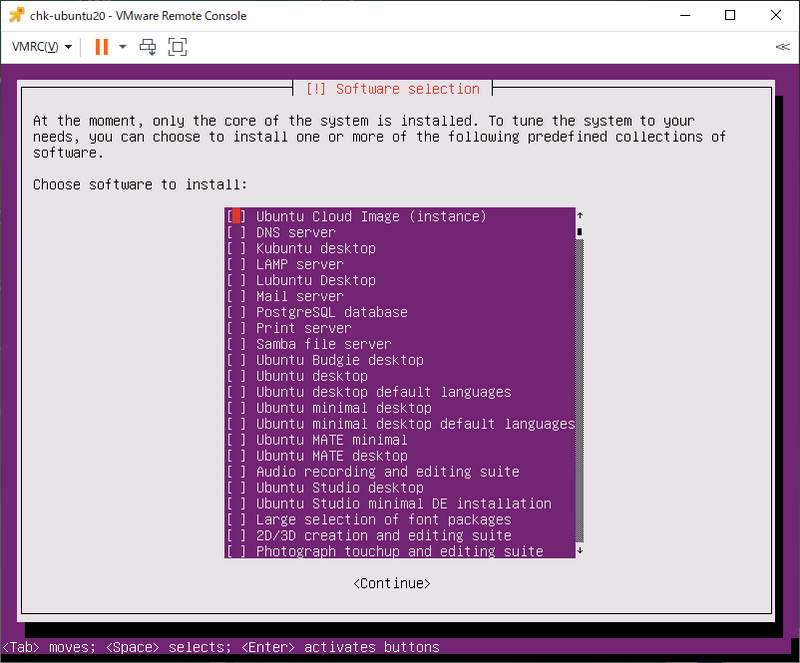Toggle the Samba file server checkbox
The width and height of the screenshot is (800, 663).
[x=236, y=344]
